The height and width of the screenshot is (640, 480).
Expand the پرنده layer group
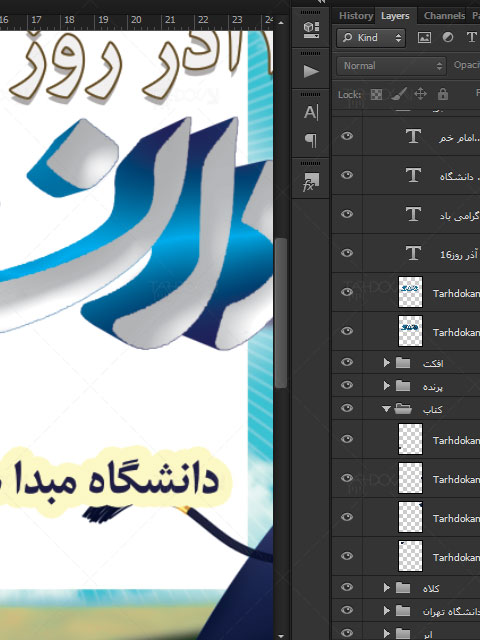(x=387, y=385)
